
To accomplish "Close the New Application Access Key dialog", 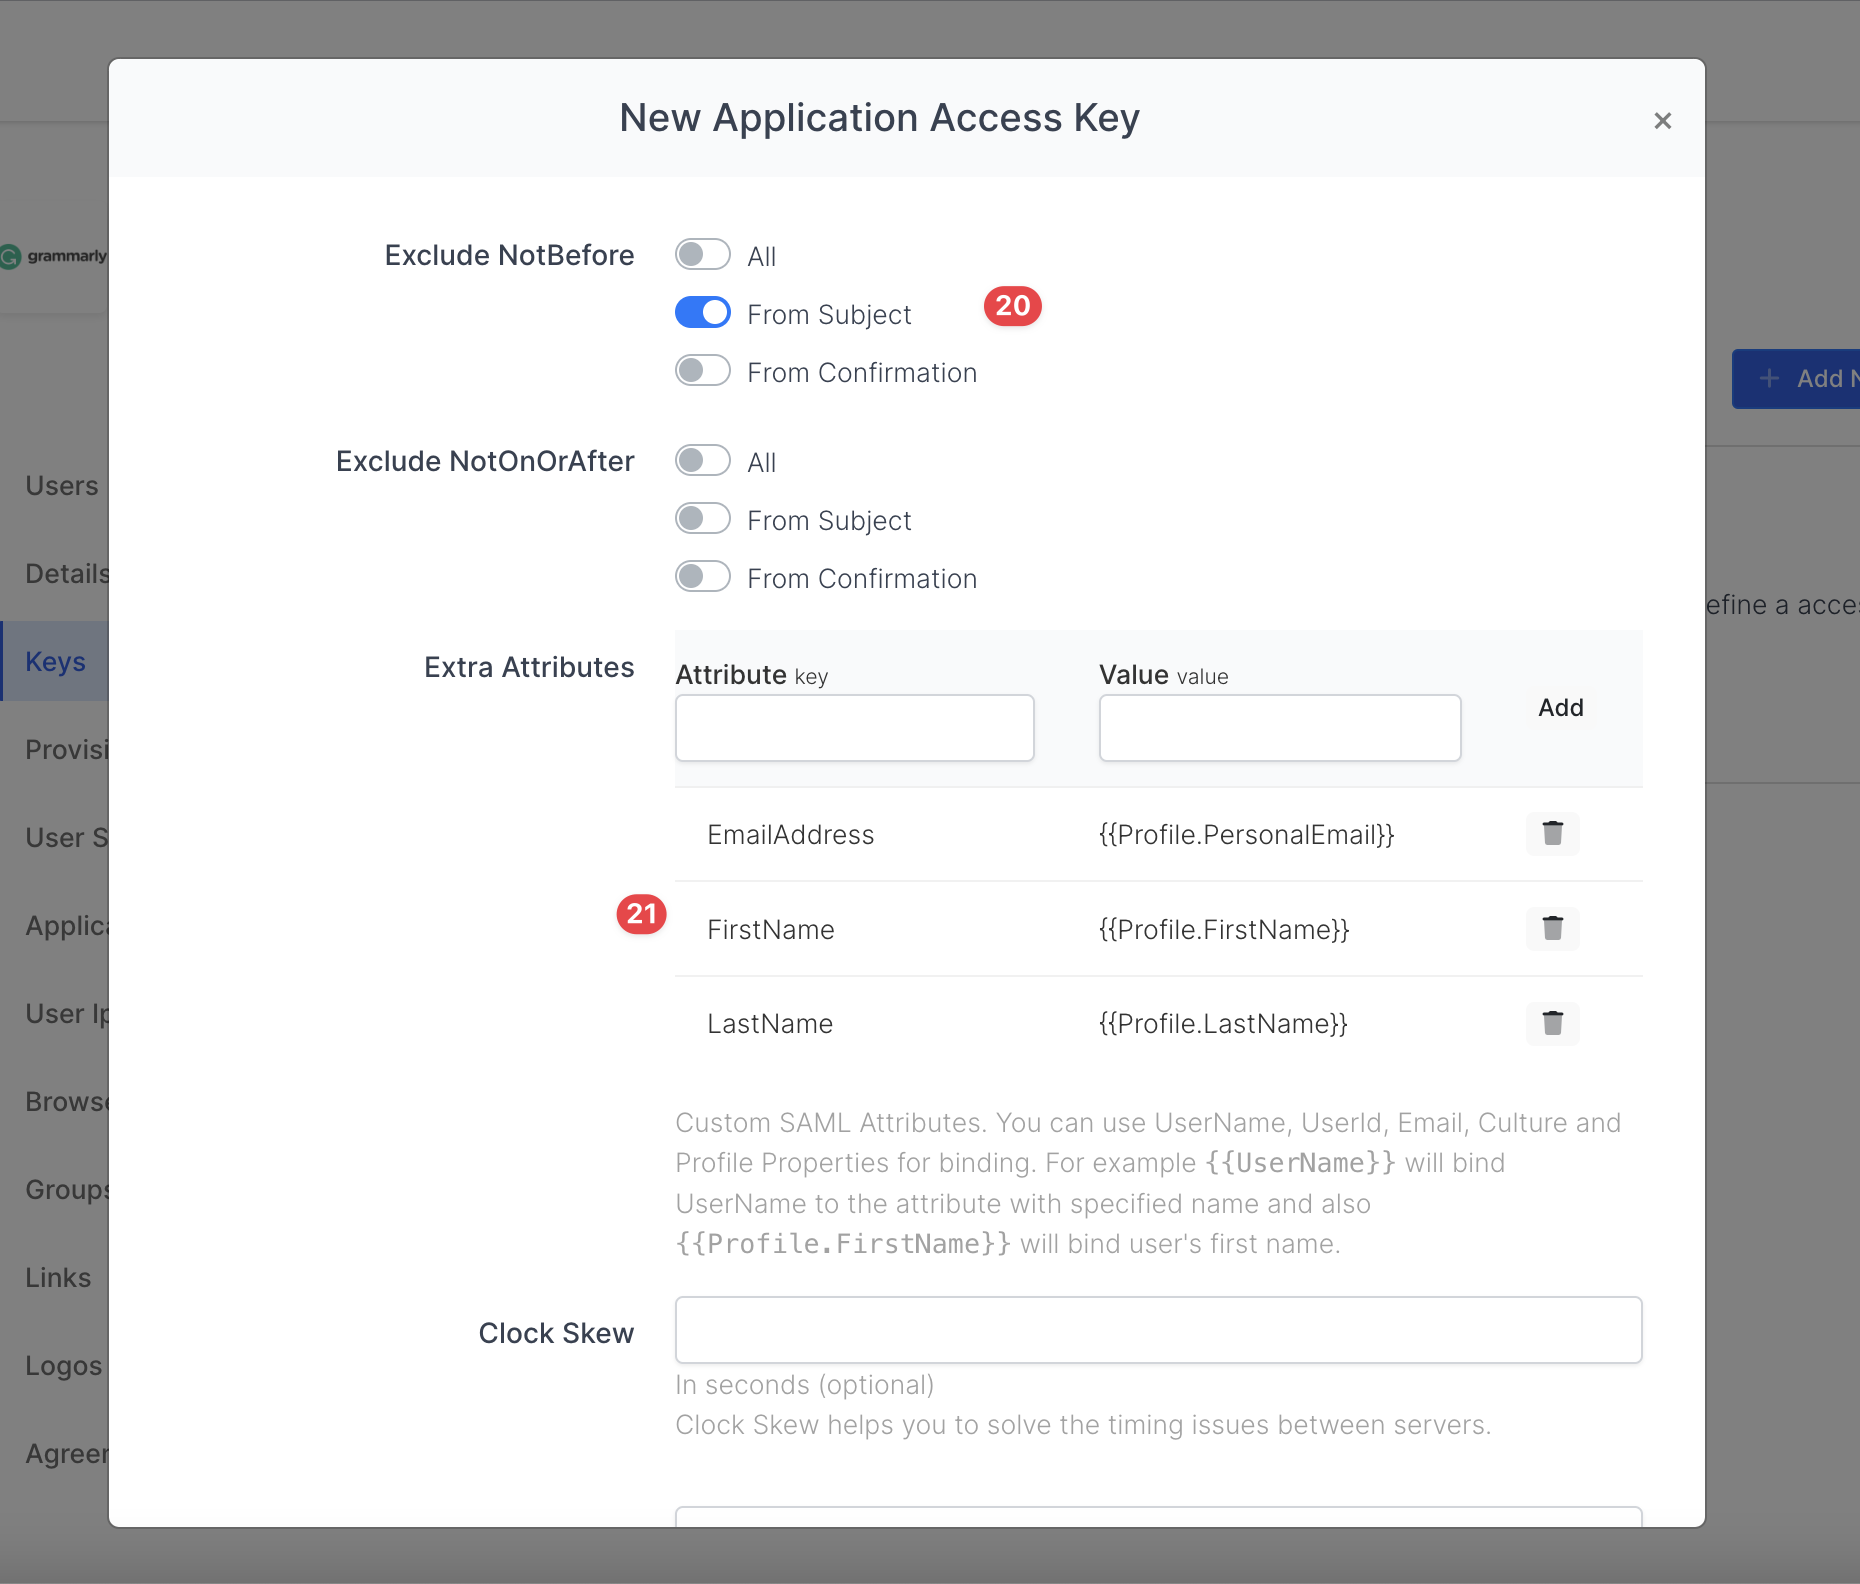I will pyautogui.click(x=1662, y=121).
